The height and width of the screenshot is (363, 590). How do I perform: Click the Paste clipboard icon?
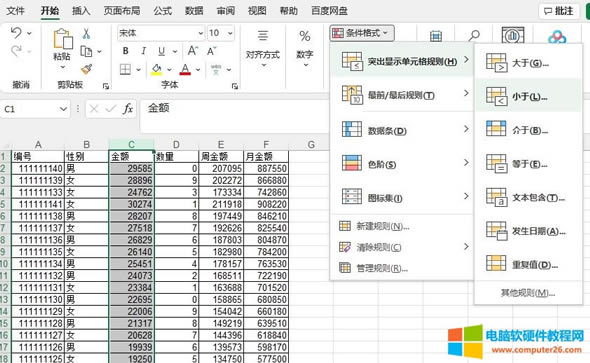tap(63, 38)
